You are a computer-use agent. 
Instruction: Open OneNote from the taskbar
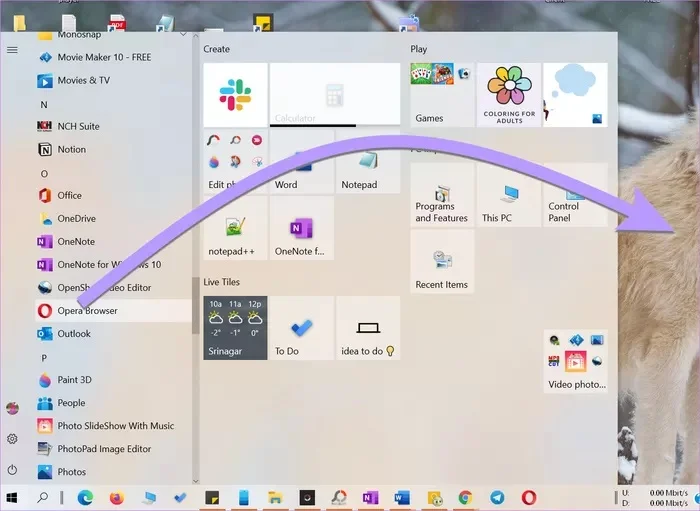[x=370, y=497]
